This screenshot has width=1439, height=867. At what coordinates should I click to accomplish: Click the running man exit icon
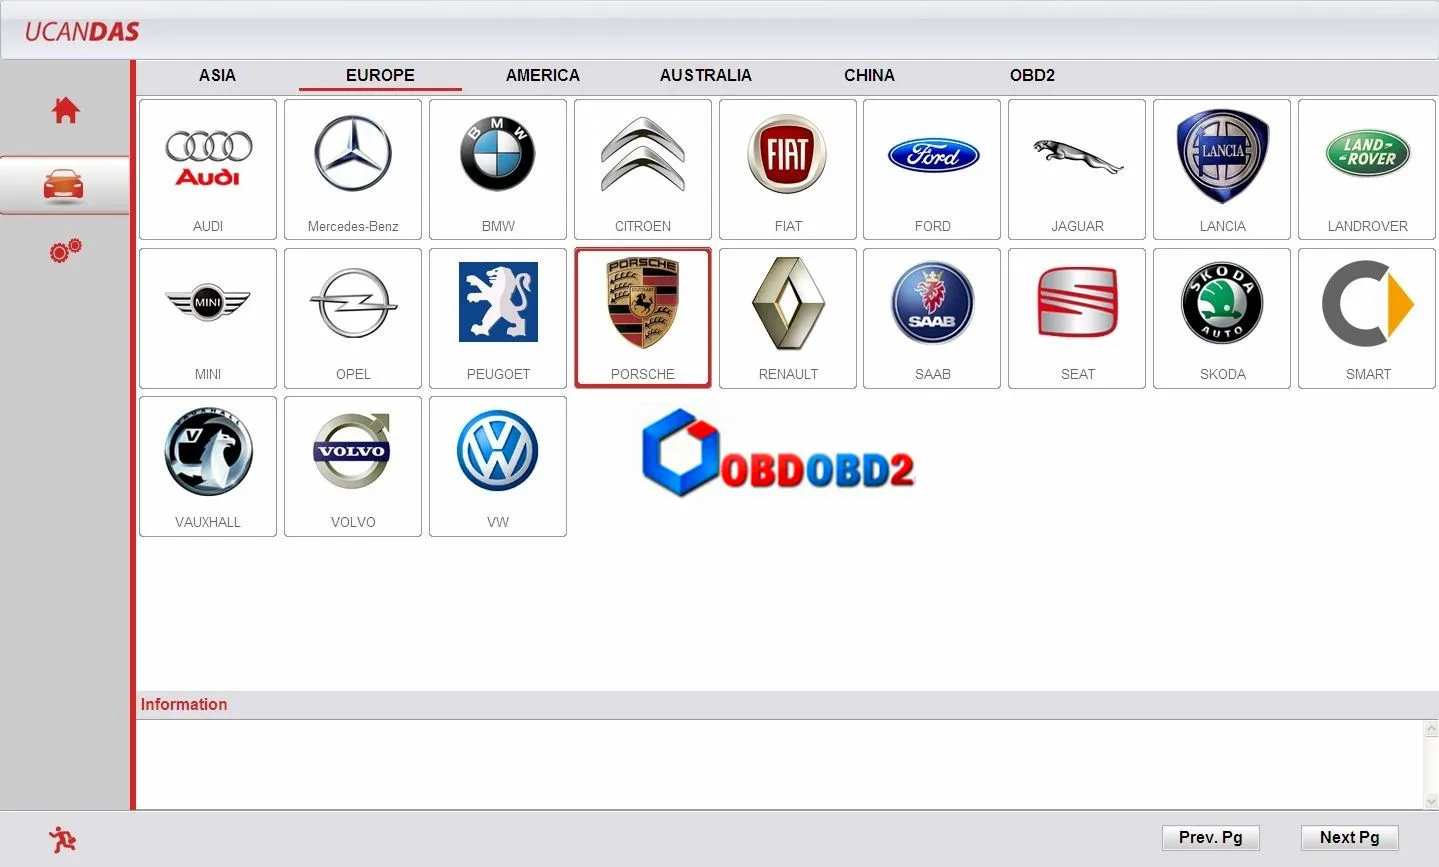tap(62, 839)
